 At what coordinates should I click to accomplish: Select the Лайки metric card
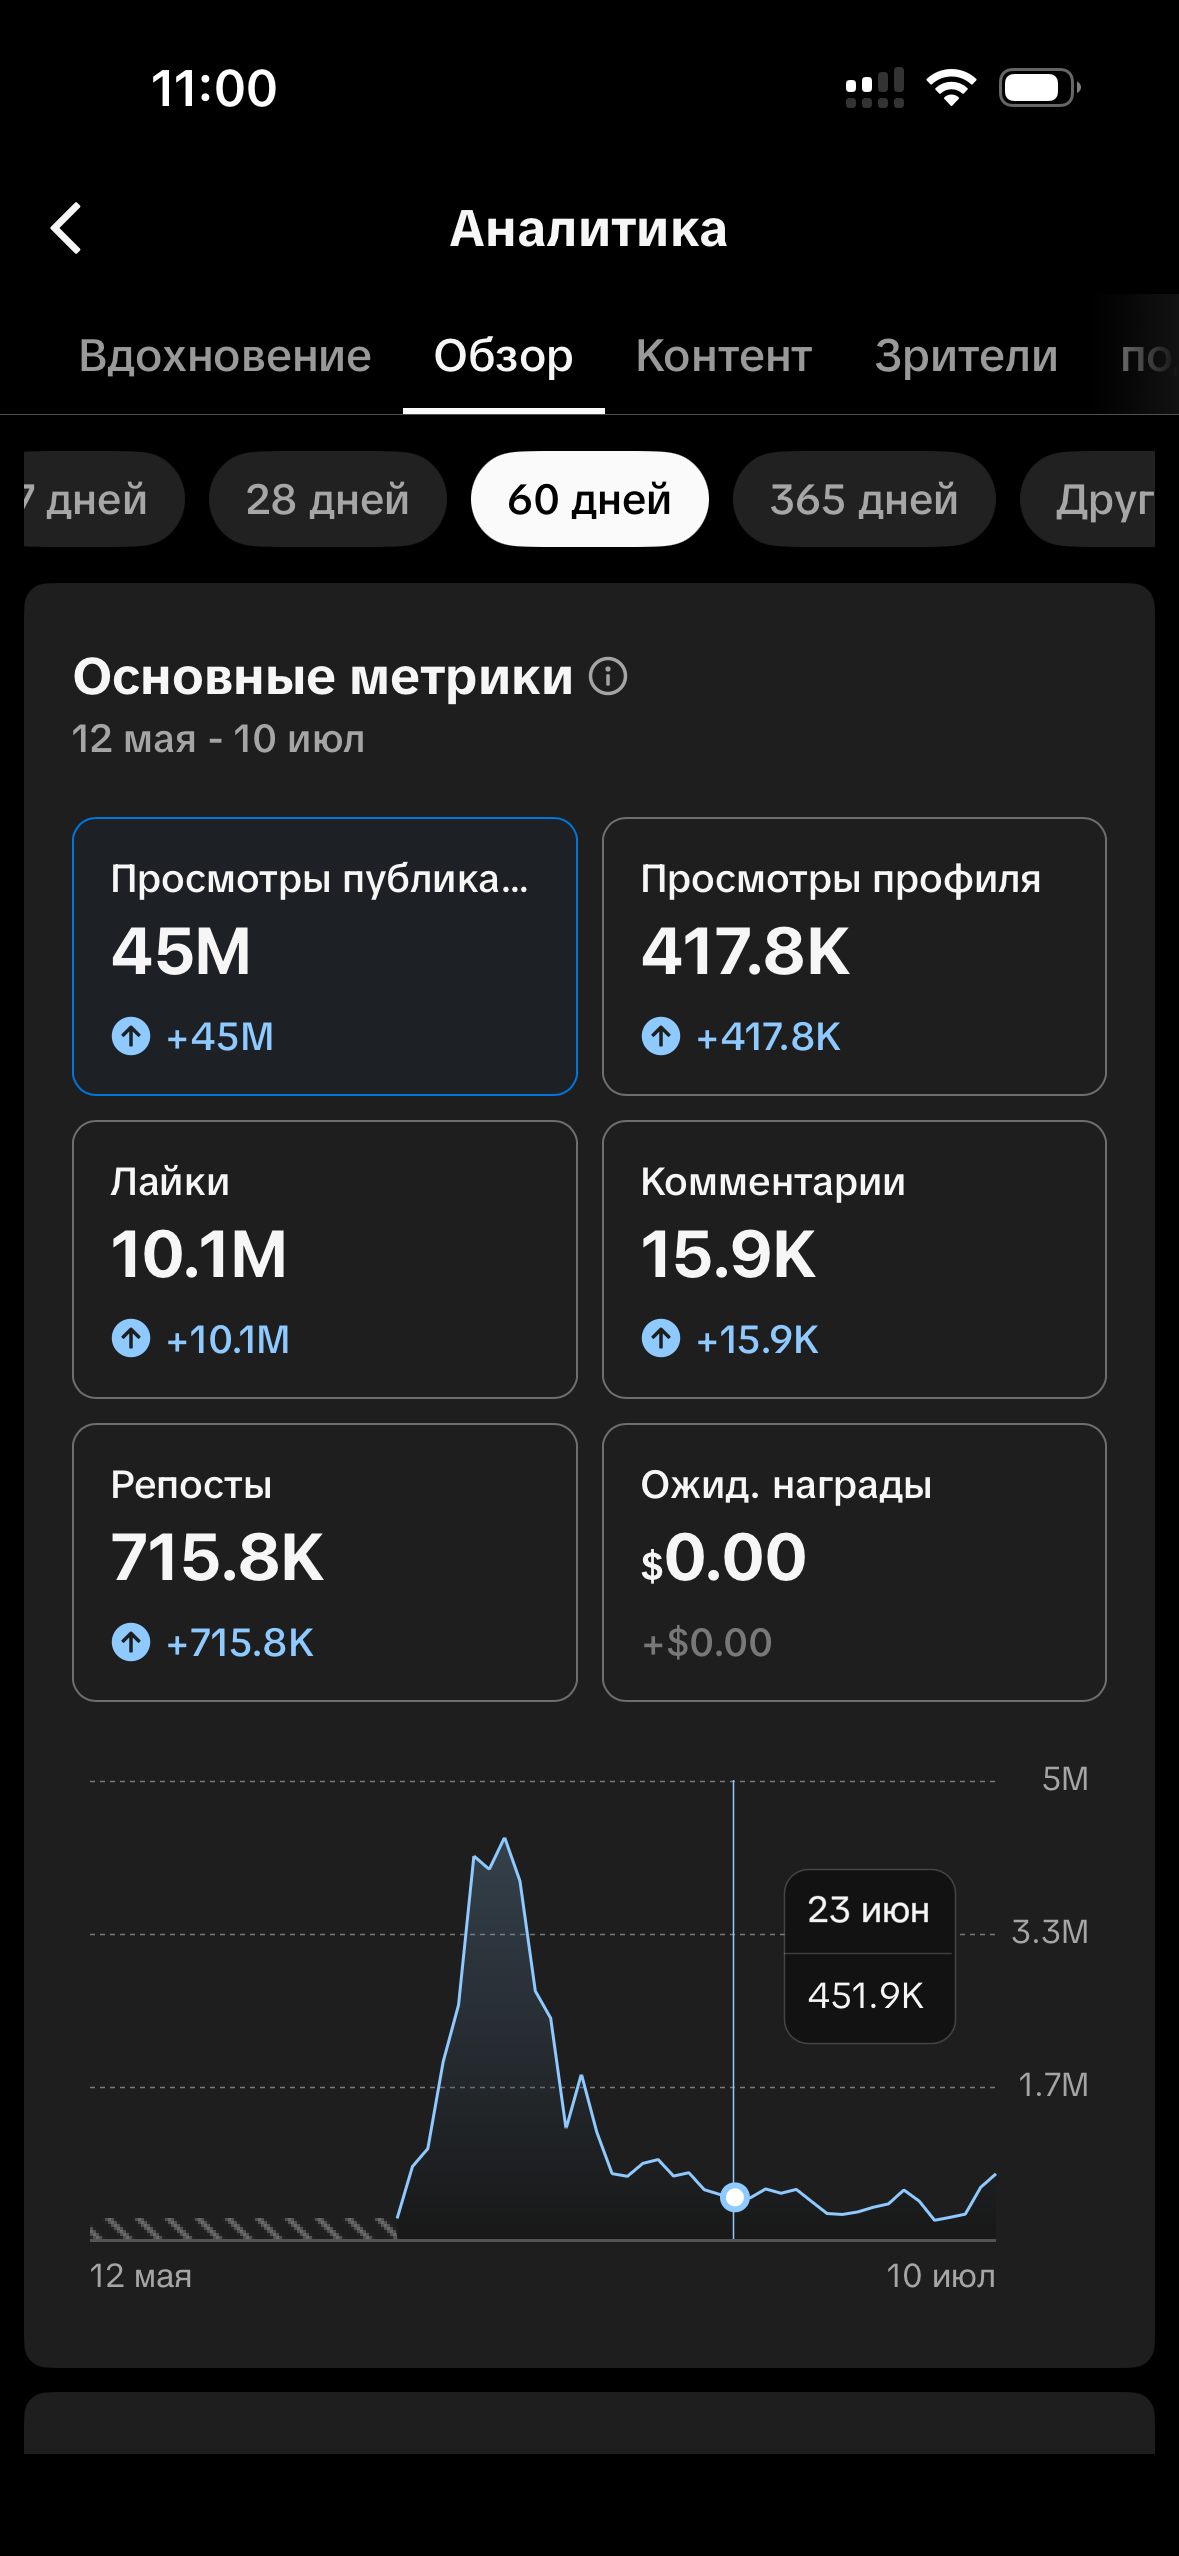point(325,1259)
